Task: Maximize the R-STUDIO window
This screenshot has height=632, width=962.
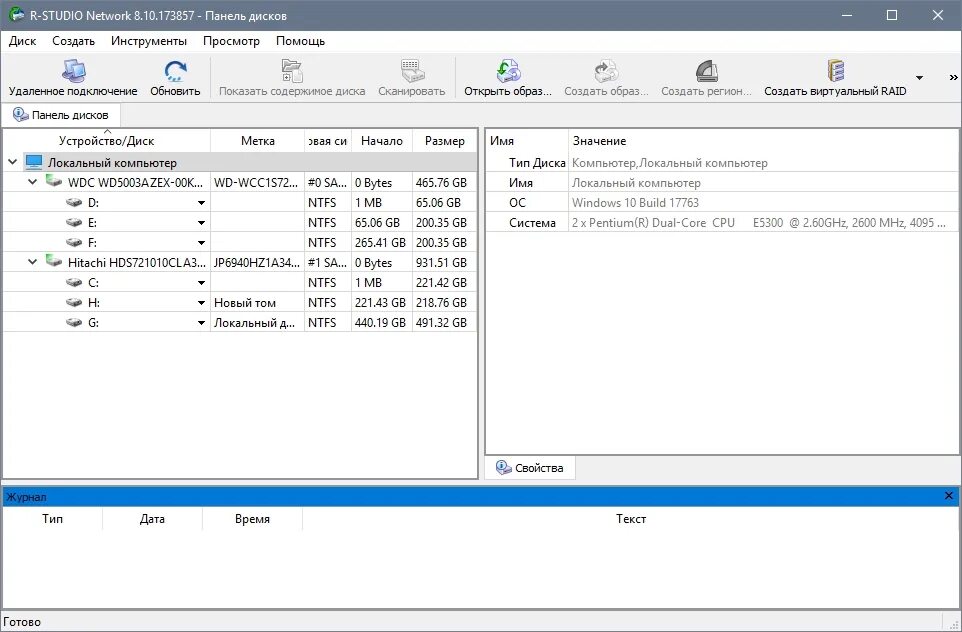Action: (x=892, y=15)
